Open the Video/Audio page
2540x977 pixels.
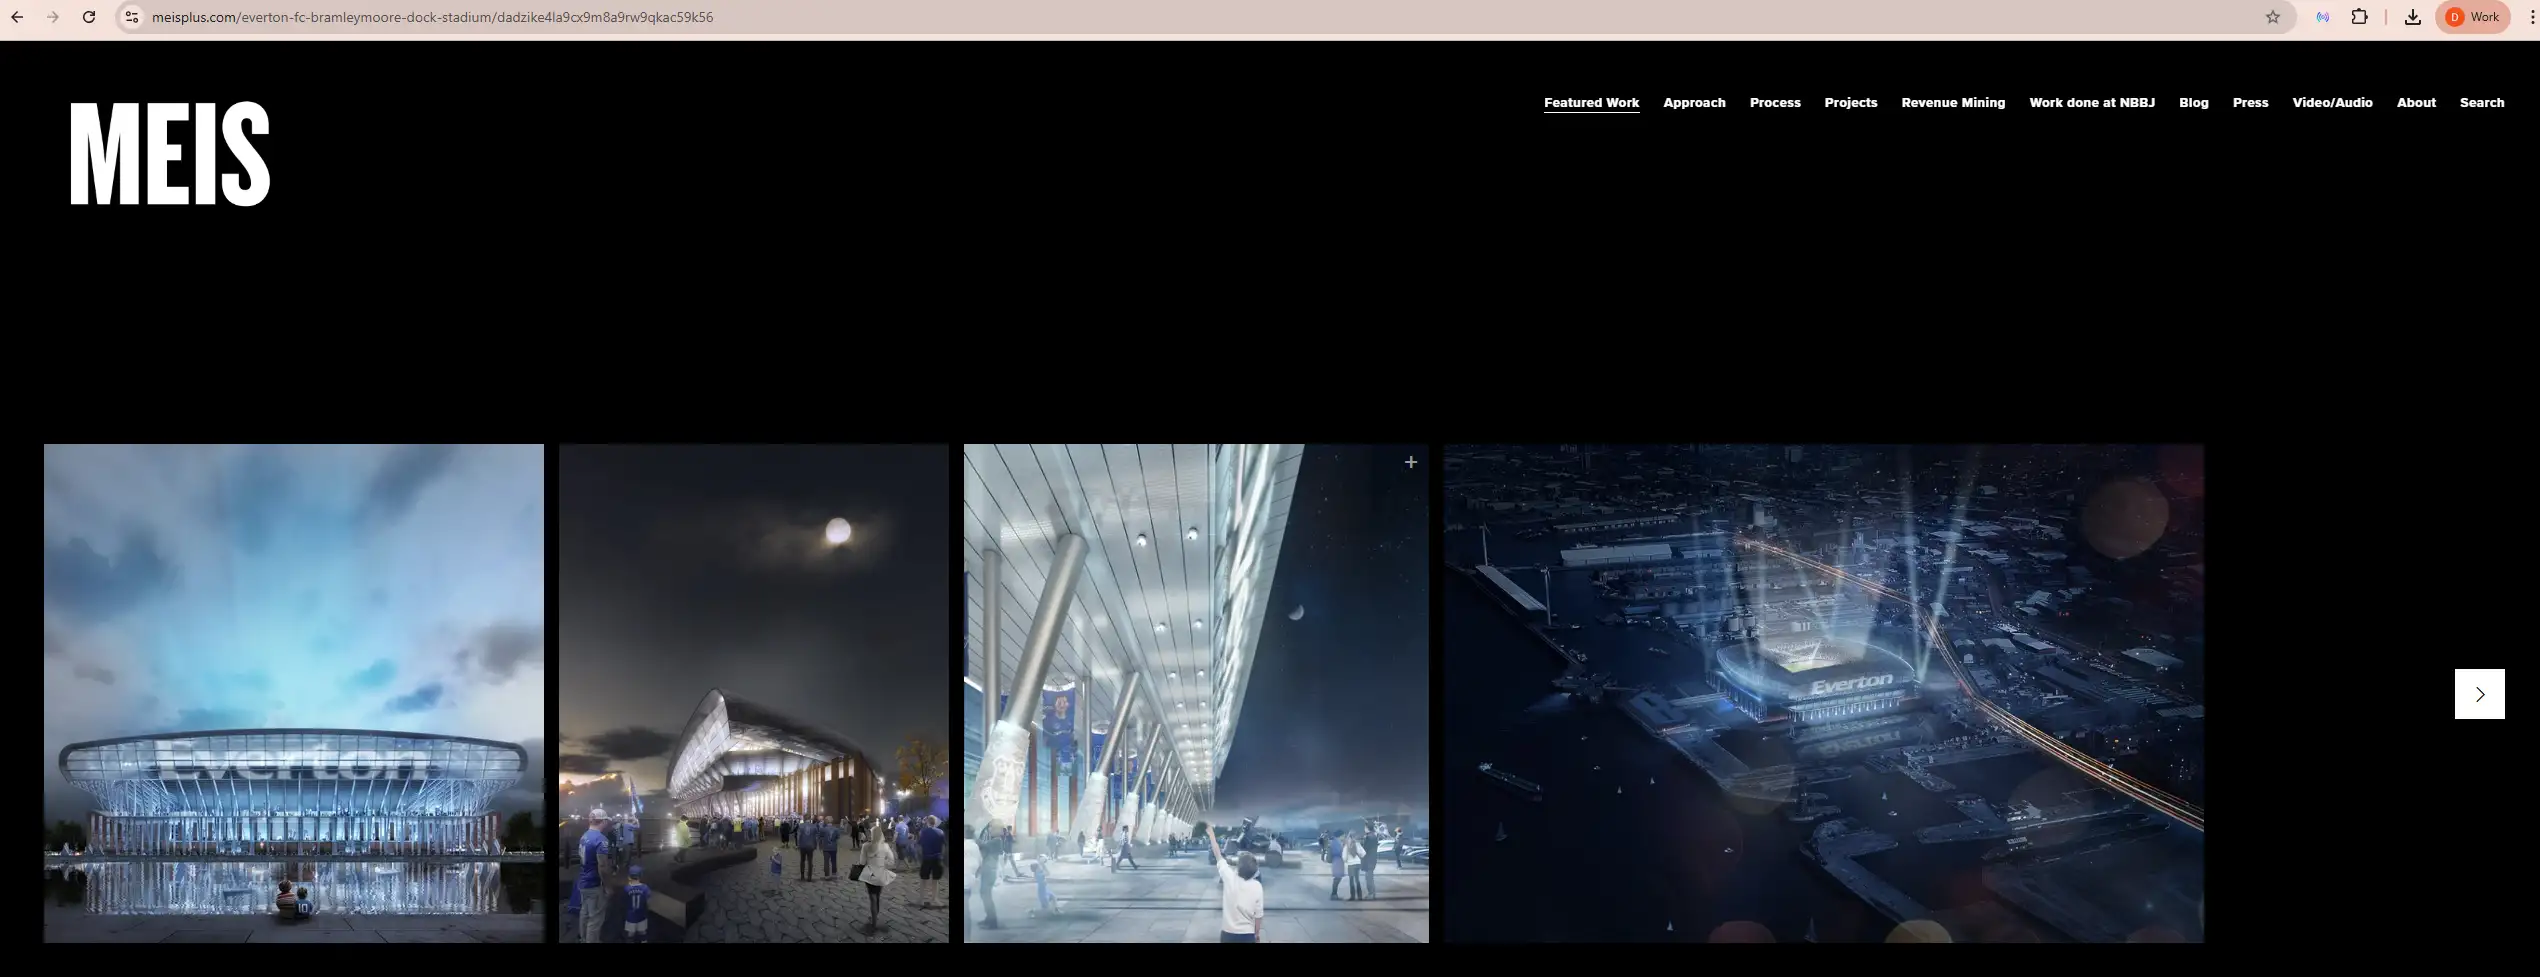pos(2332,103)
